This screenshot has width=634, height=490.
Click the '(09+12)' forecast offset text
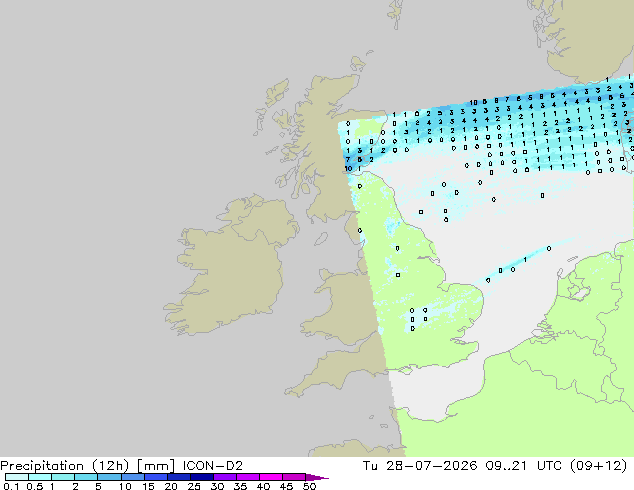[598, 466]
